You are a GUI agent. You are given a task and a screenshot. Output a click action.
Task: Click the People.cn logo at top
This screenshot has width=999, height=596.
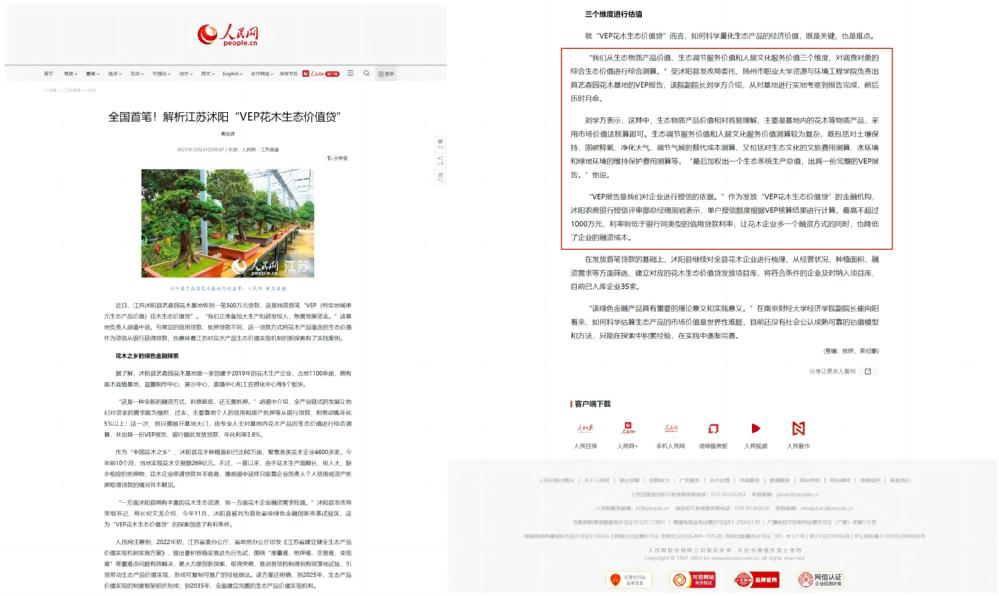coord(228,36)
